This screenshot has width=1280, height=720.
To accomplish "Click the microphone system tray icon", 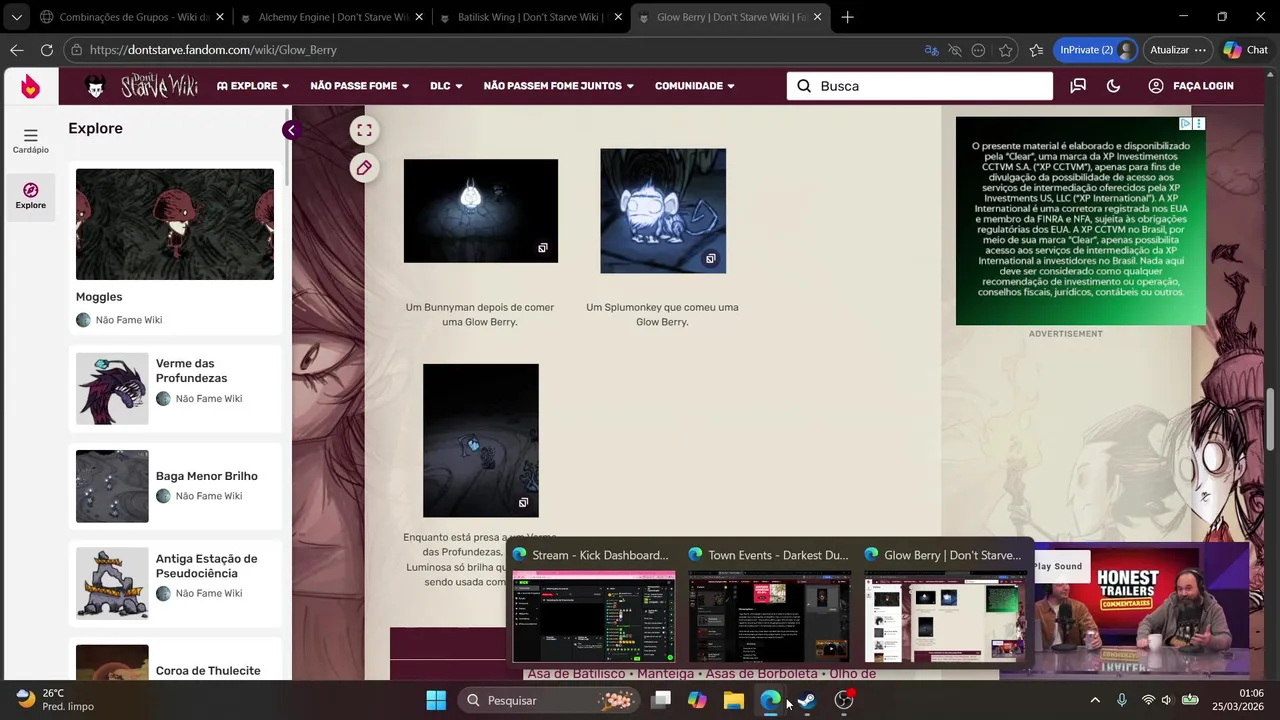I will 1122,700.
